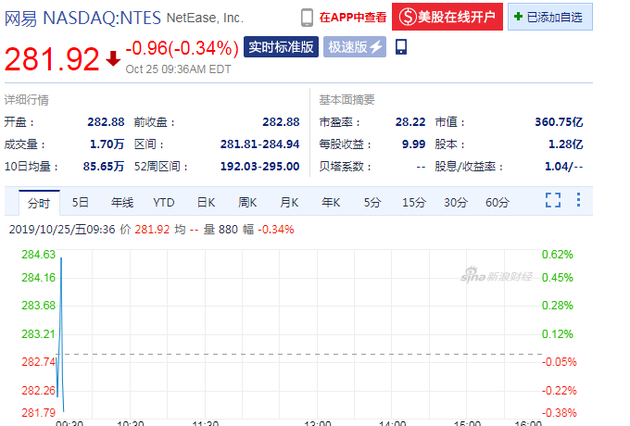Select the 60分 interval tab
The width and height of the screenshot is (630, 426).
pyautogui.click(x=497, y=202)
